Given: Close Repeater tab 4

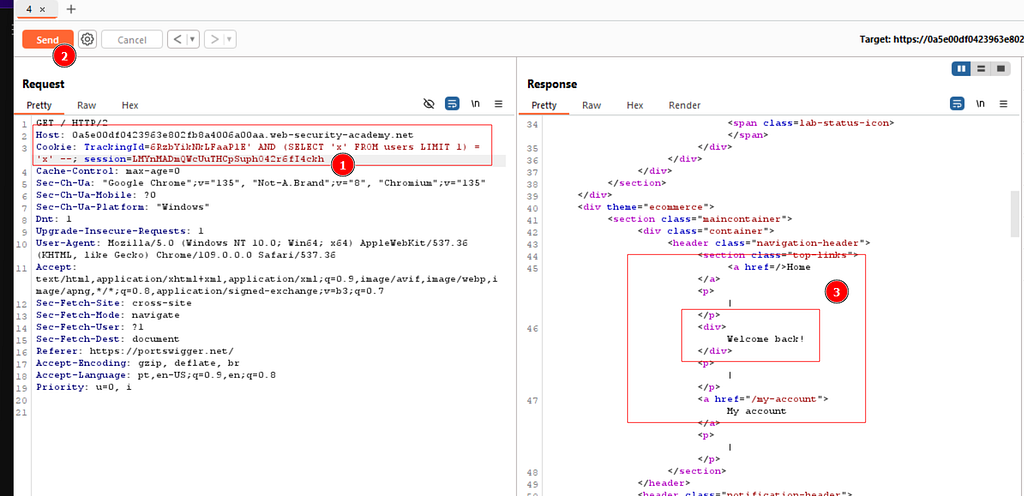Looking at the screenshot, I should click(x=42, y=9).
